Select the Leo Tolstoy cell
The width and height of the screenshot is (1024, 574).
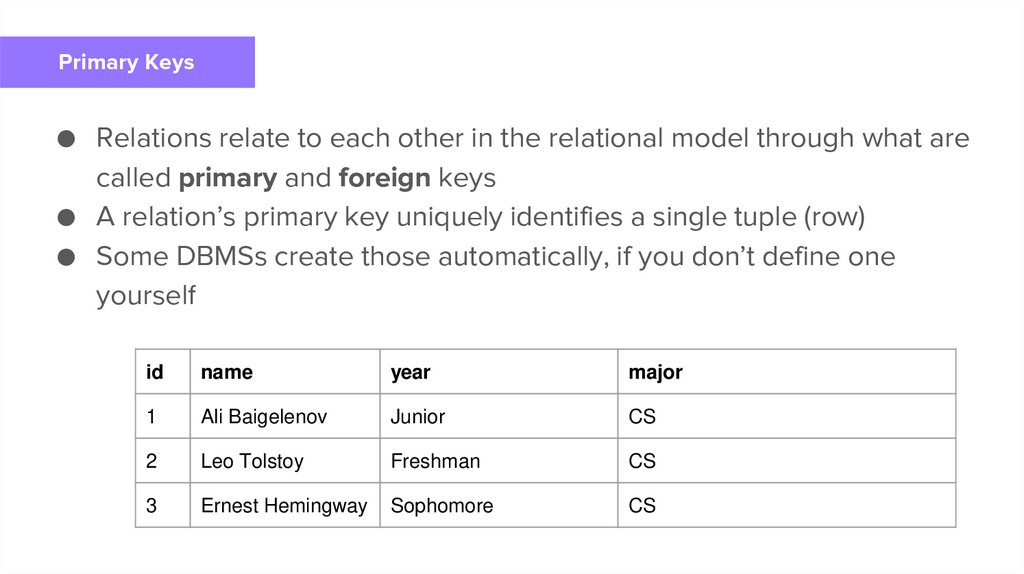[252, 461]
